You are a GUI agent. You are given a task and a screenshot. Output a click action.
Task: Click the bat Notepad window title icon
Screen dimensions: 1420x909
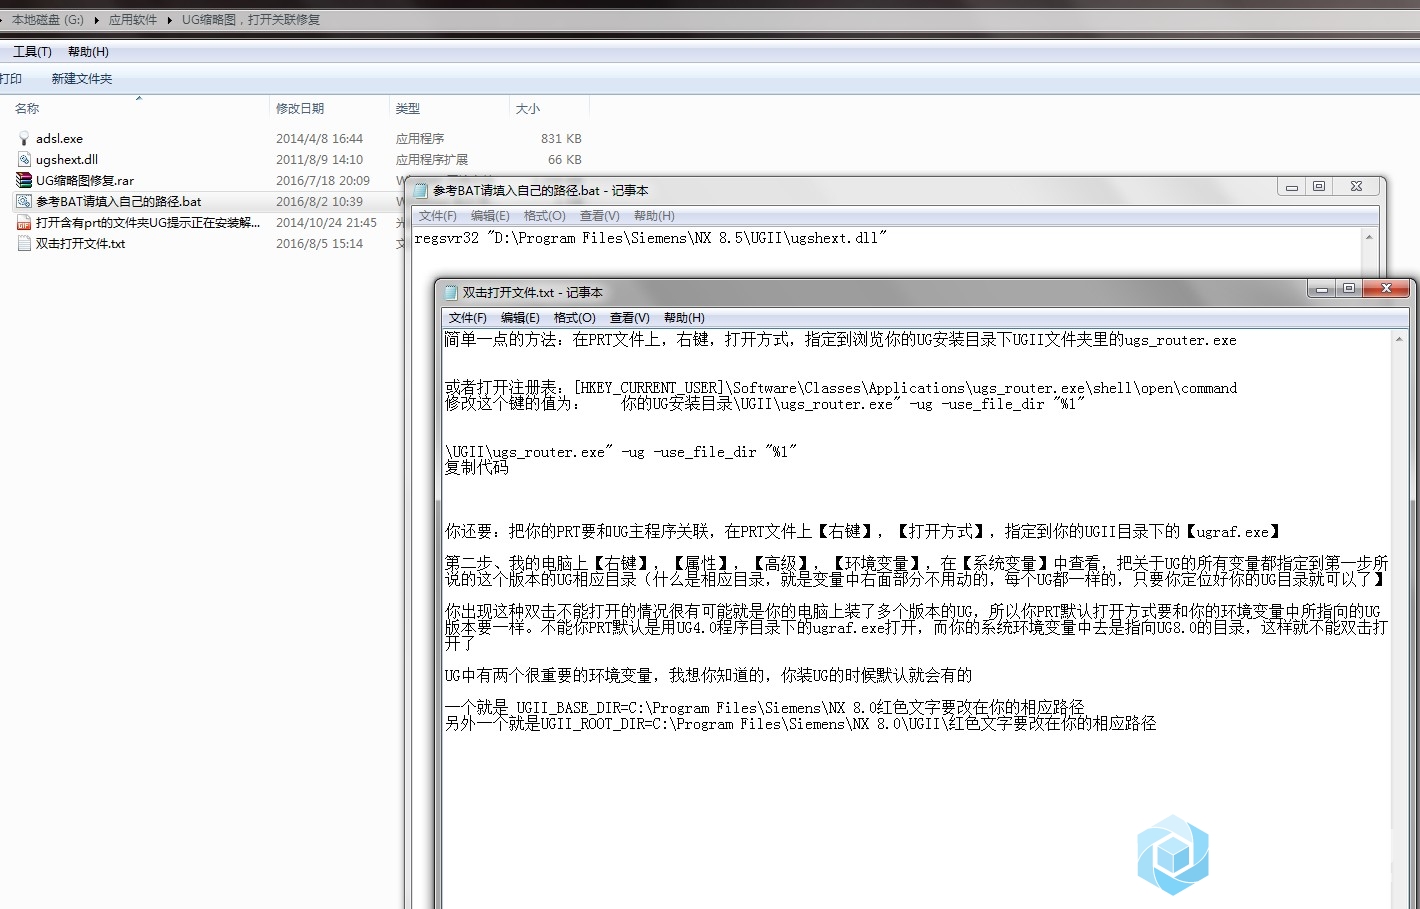pyautogui.click(x=421, y=190)
